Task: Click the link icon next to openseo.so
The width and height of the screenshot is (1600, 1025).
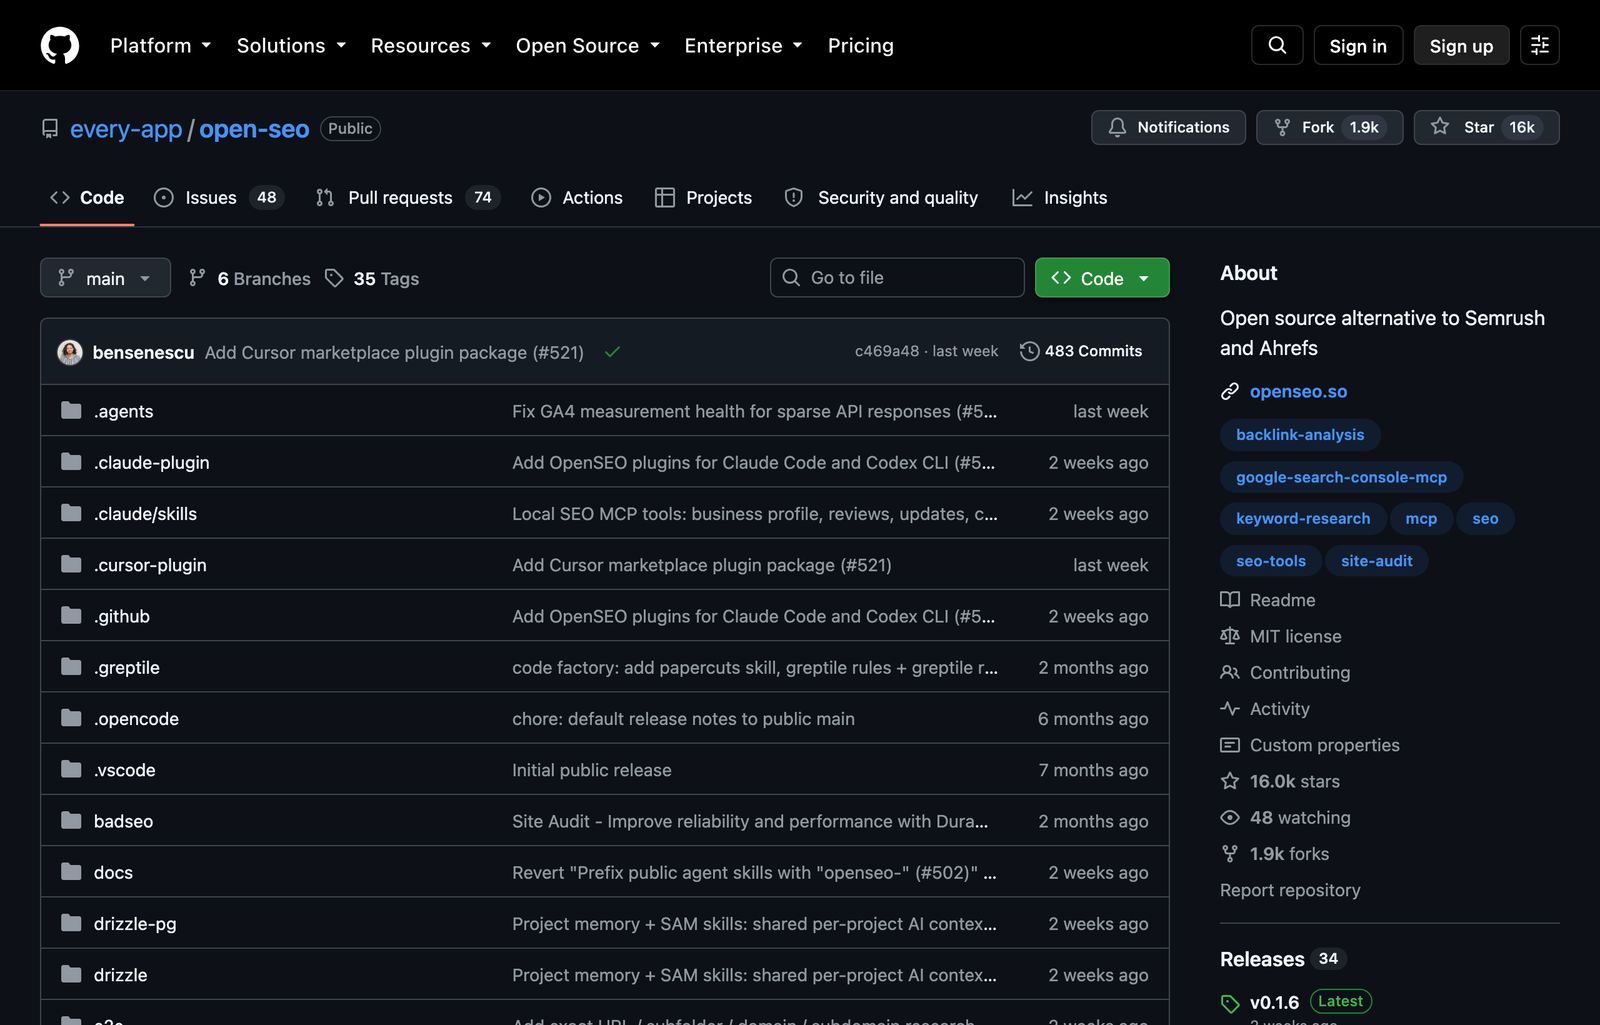Action: [x=1230, y=391]
